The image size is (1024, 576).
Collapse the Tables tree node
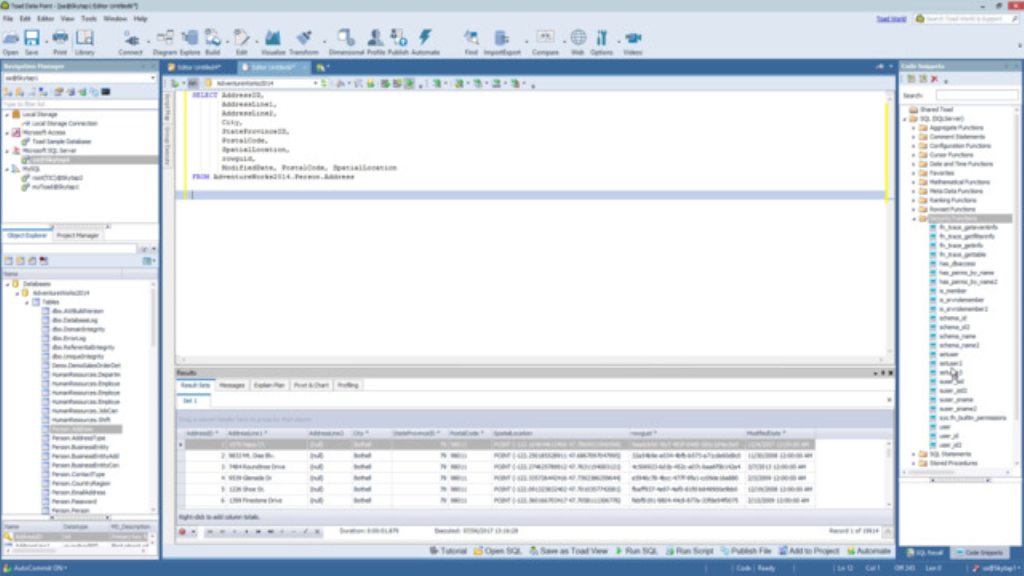(x=27, y=301)
